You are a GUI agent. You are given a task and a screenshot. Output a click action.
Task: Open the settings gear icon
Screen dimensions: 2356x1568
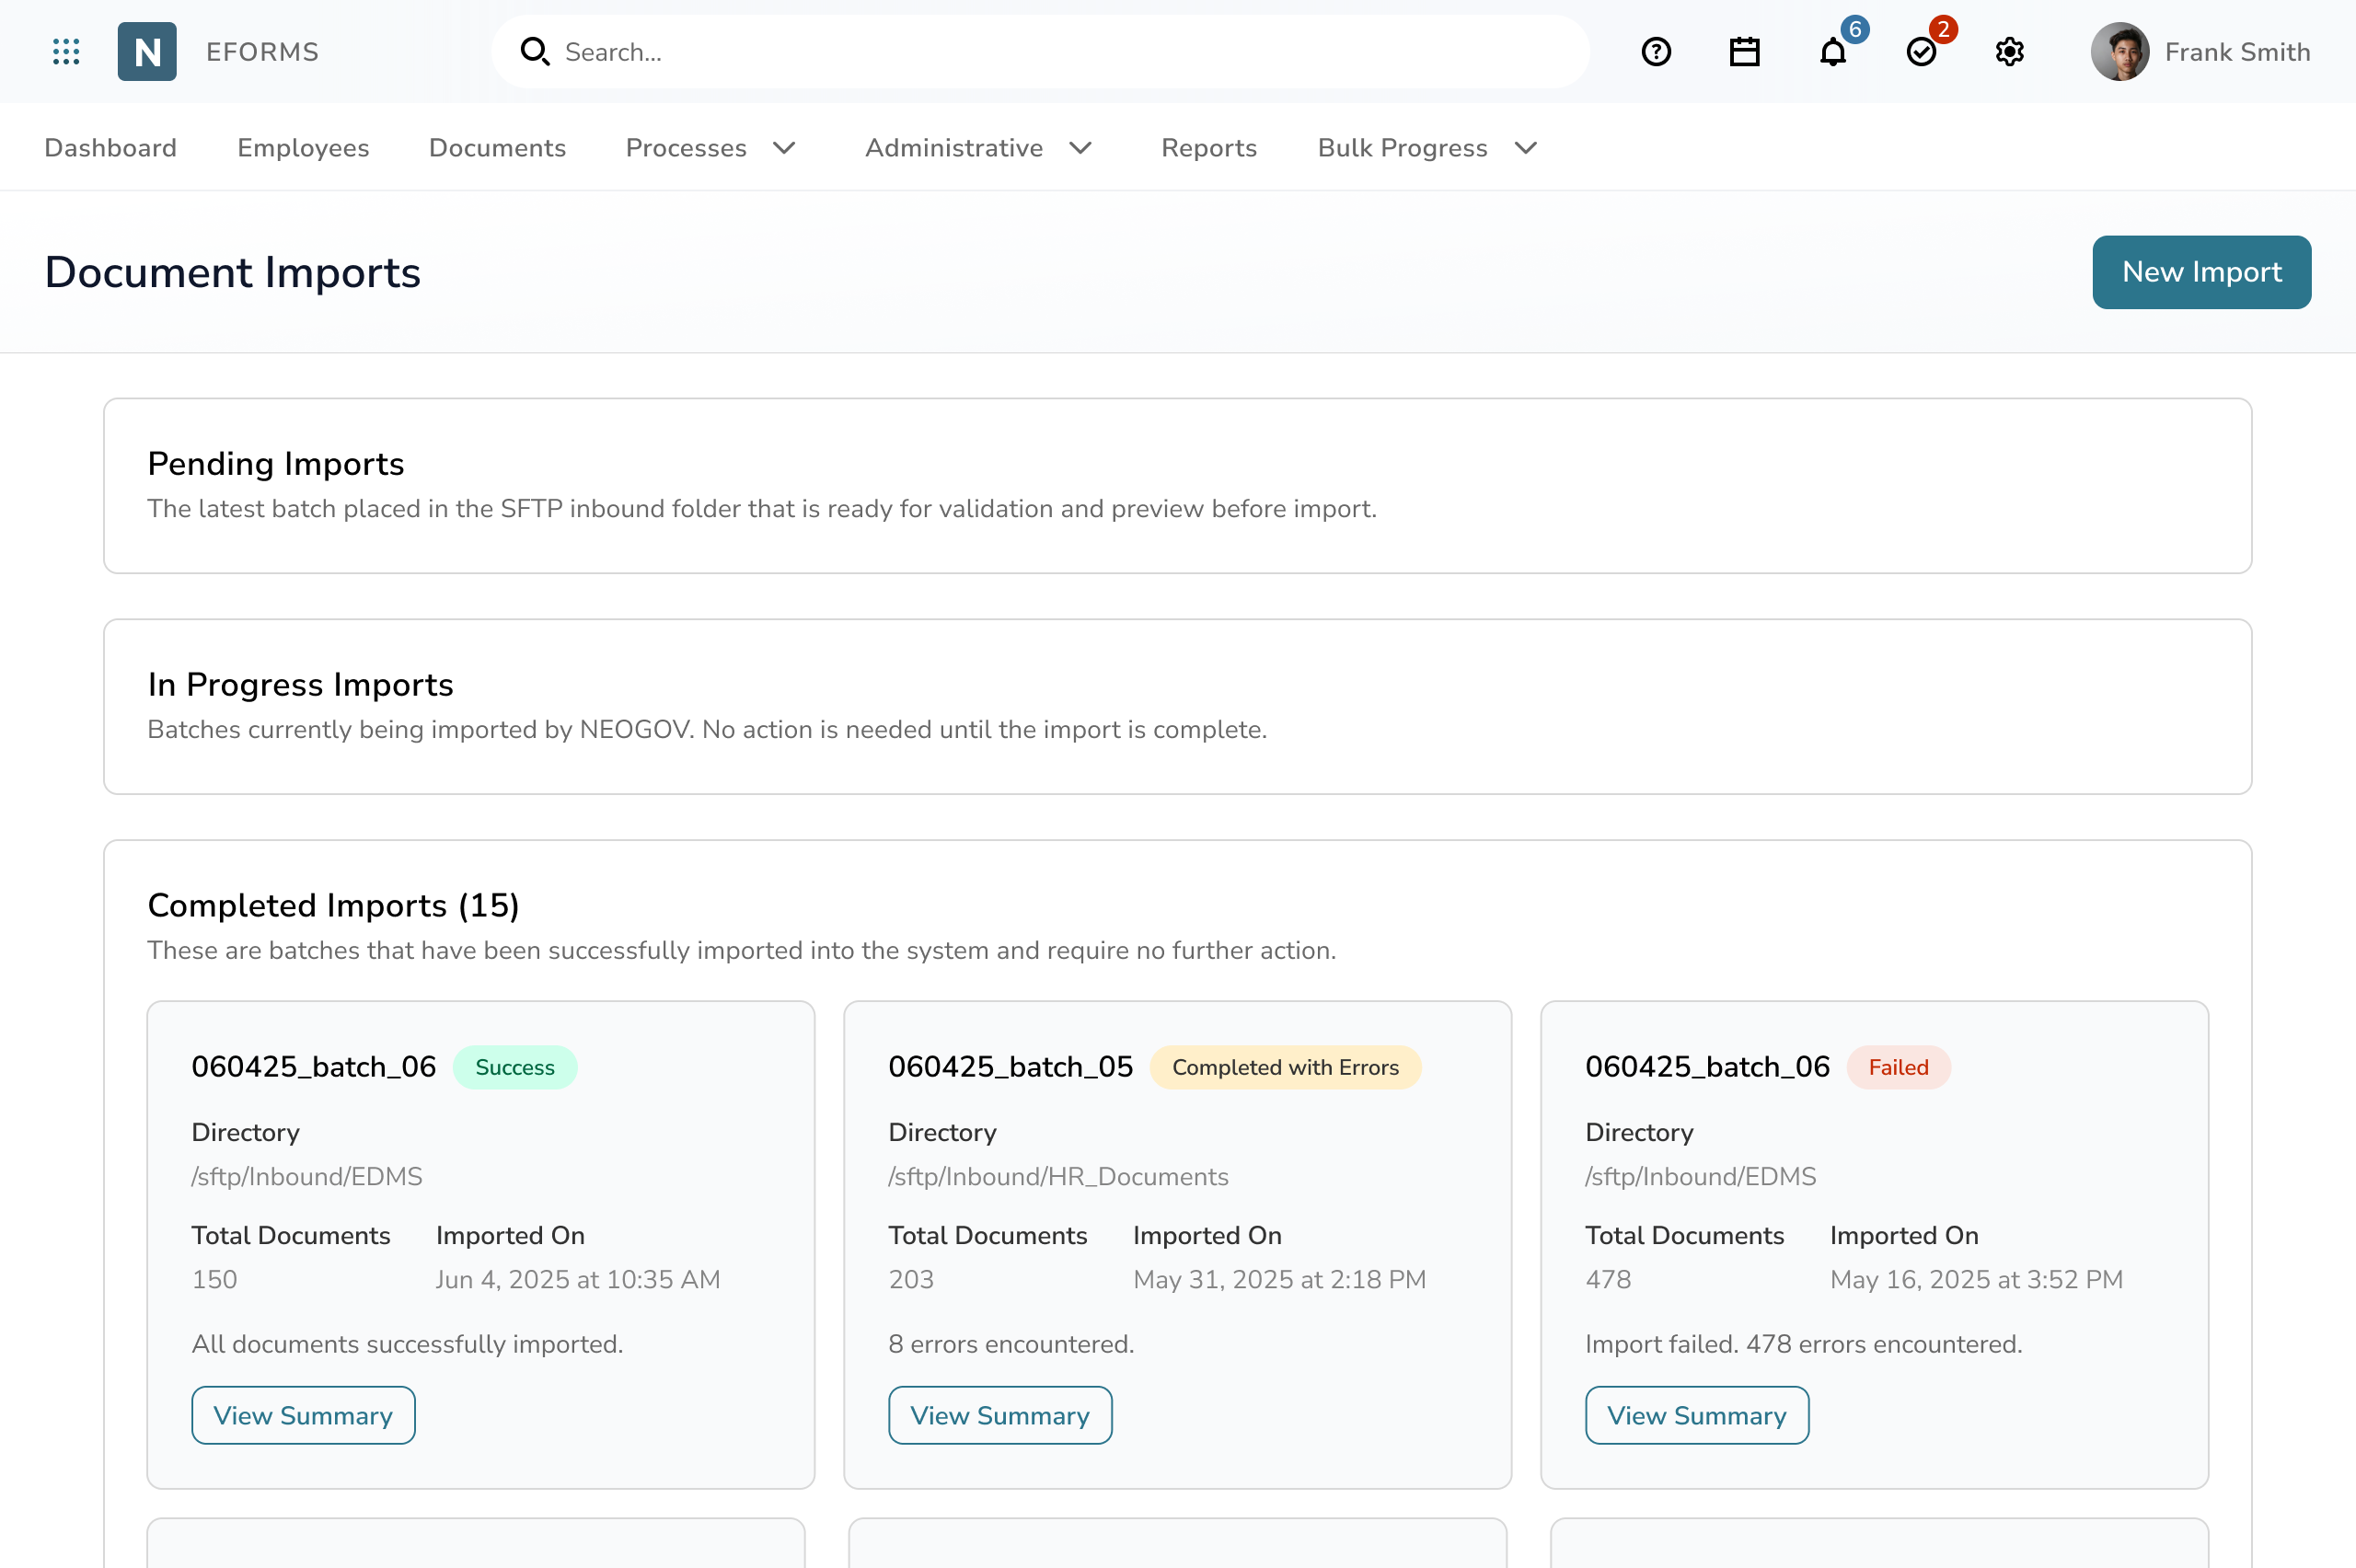[2009, 52]
